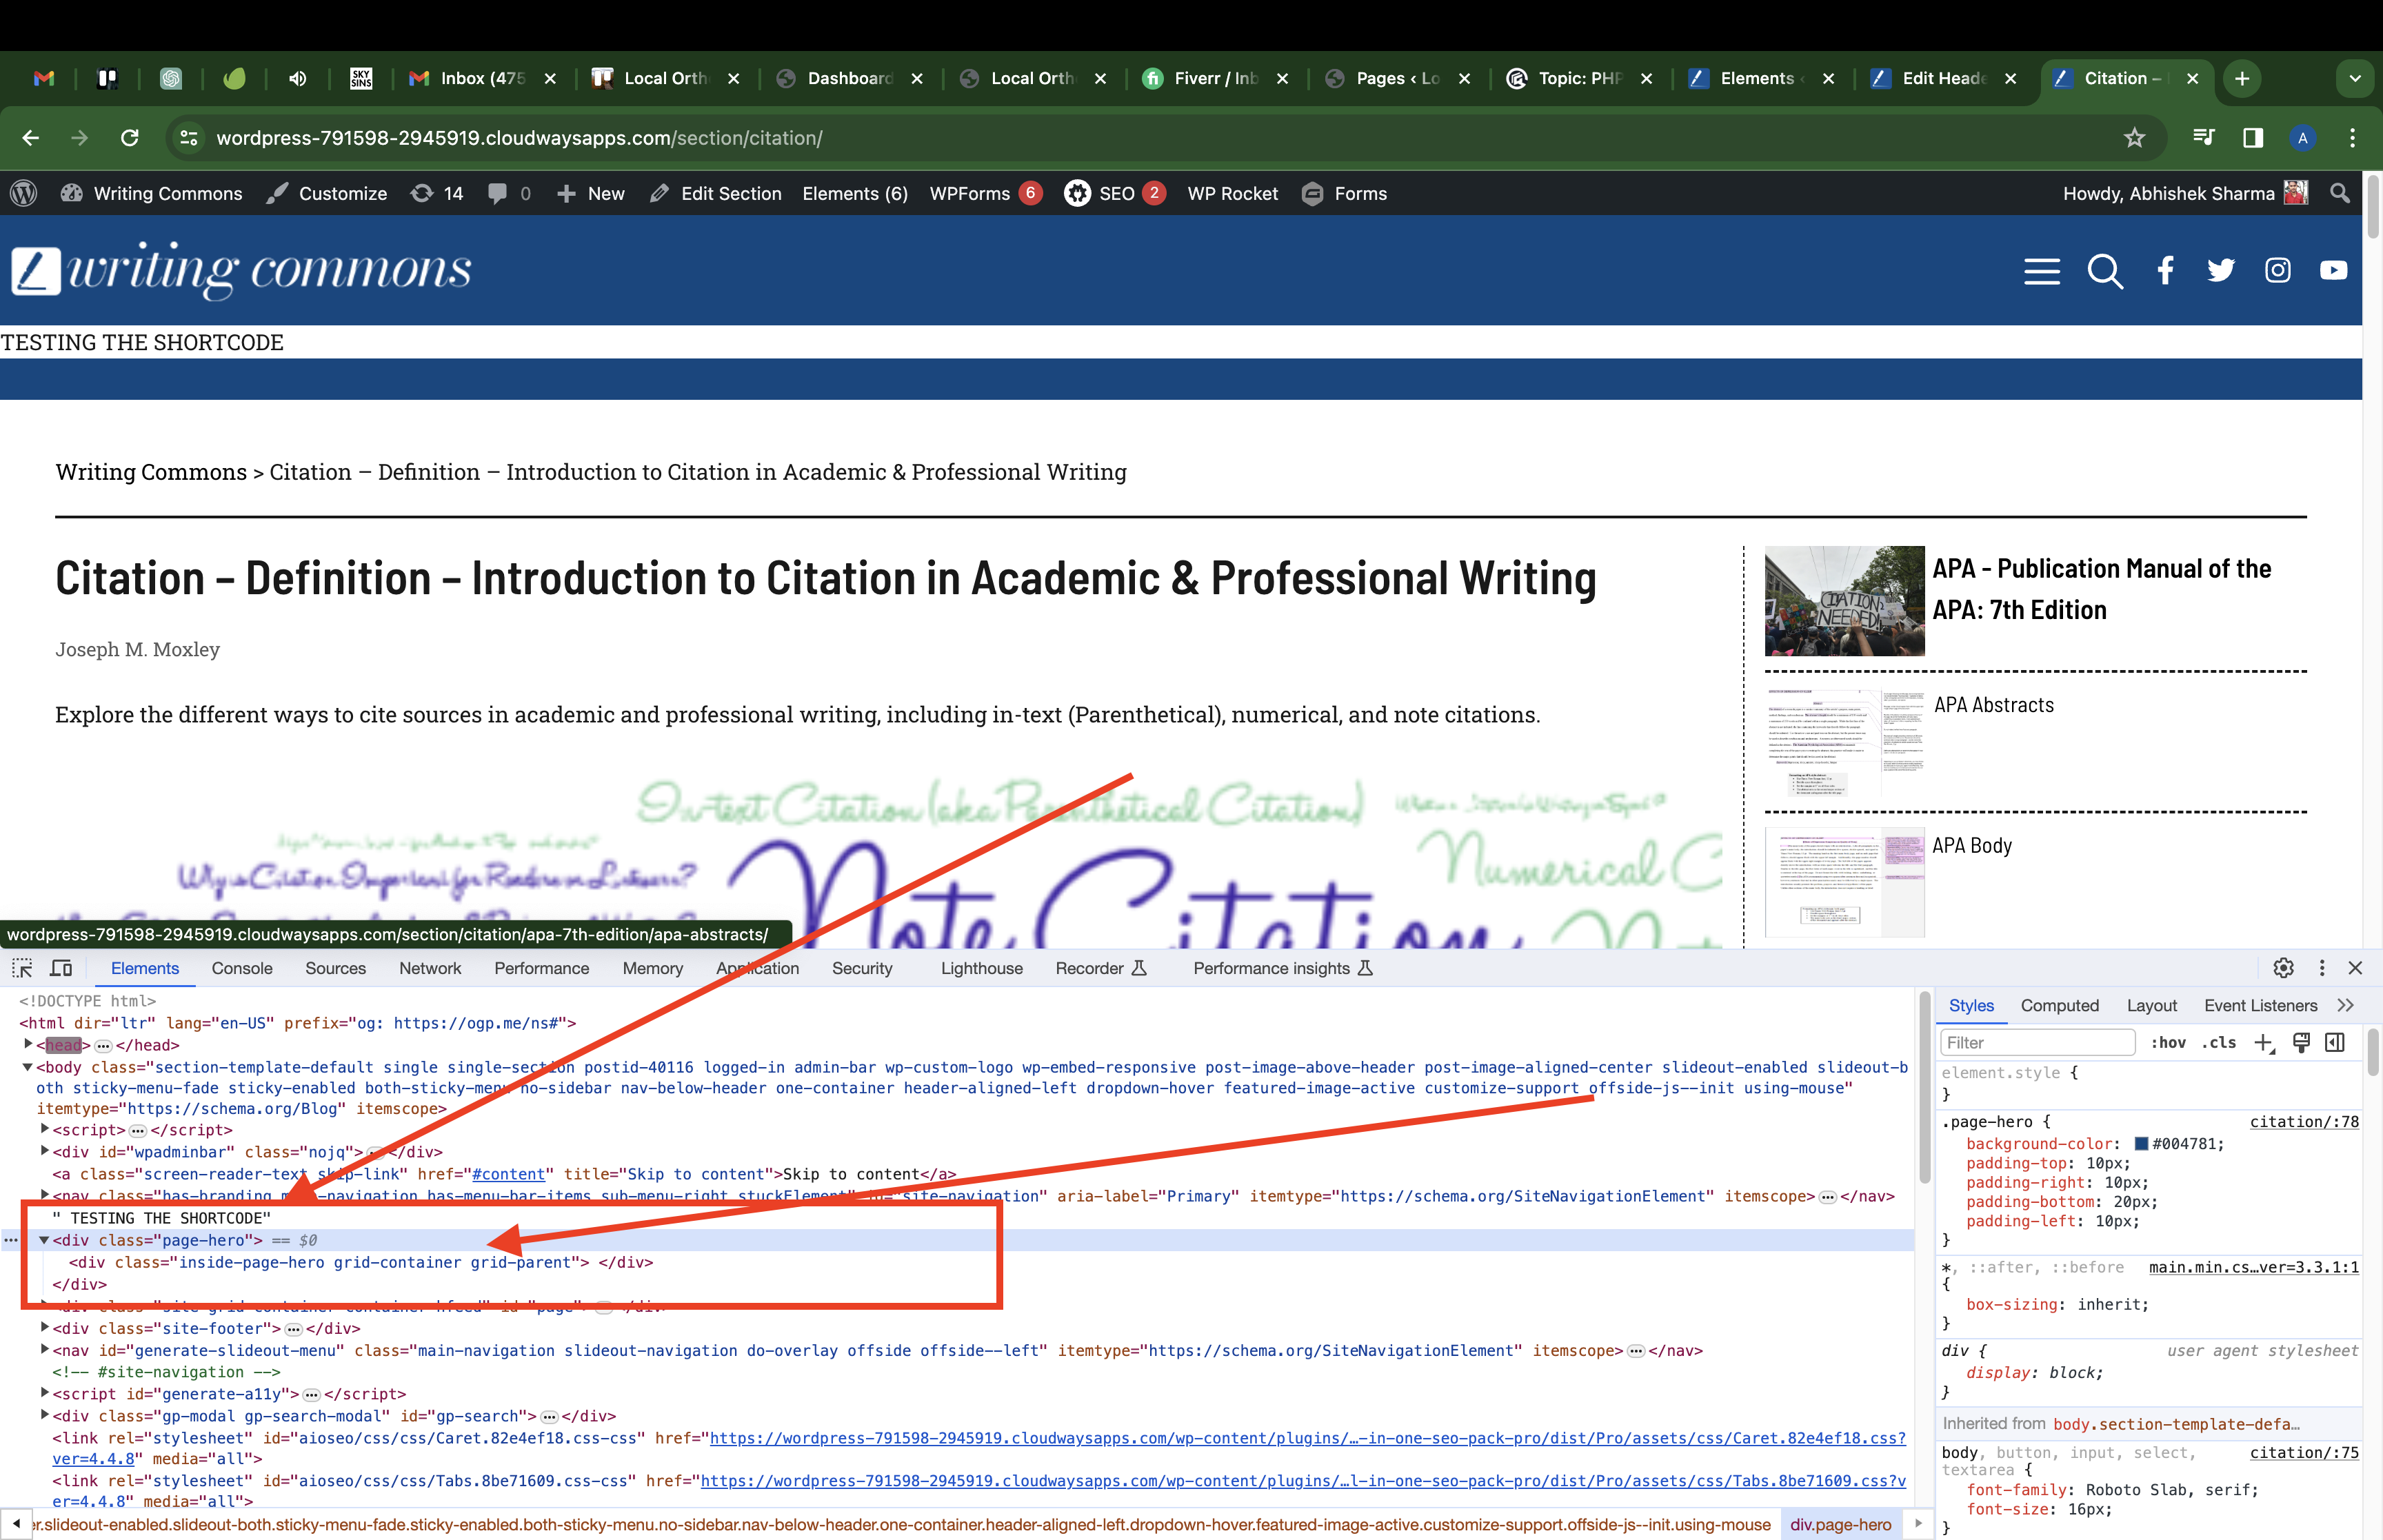Image resolution: width=2383 pixels, height=1540 pixels.
Task: Bookmark this page with the star icon
Action: click(2135, 138)
